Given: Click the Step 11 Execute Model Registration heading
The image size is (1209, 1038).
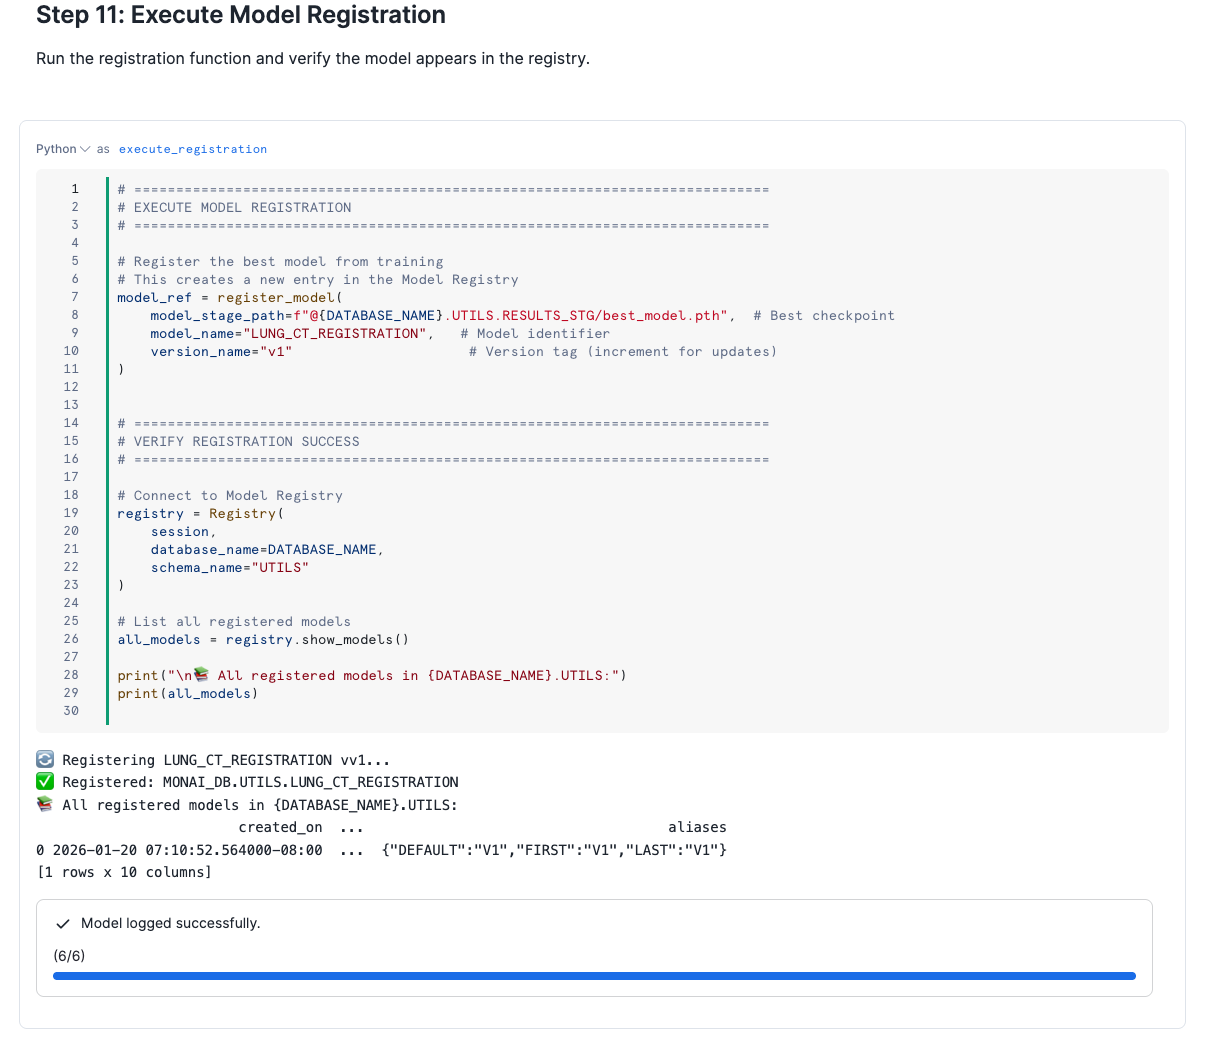Looking at the screenshot, I should click(x=241, y=15).
